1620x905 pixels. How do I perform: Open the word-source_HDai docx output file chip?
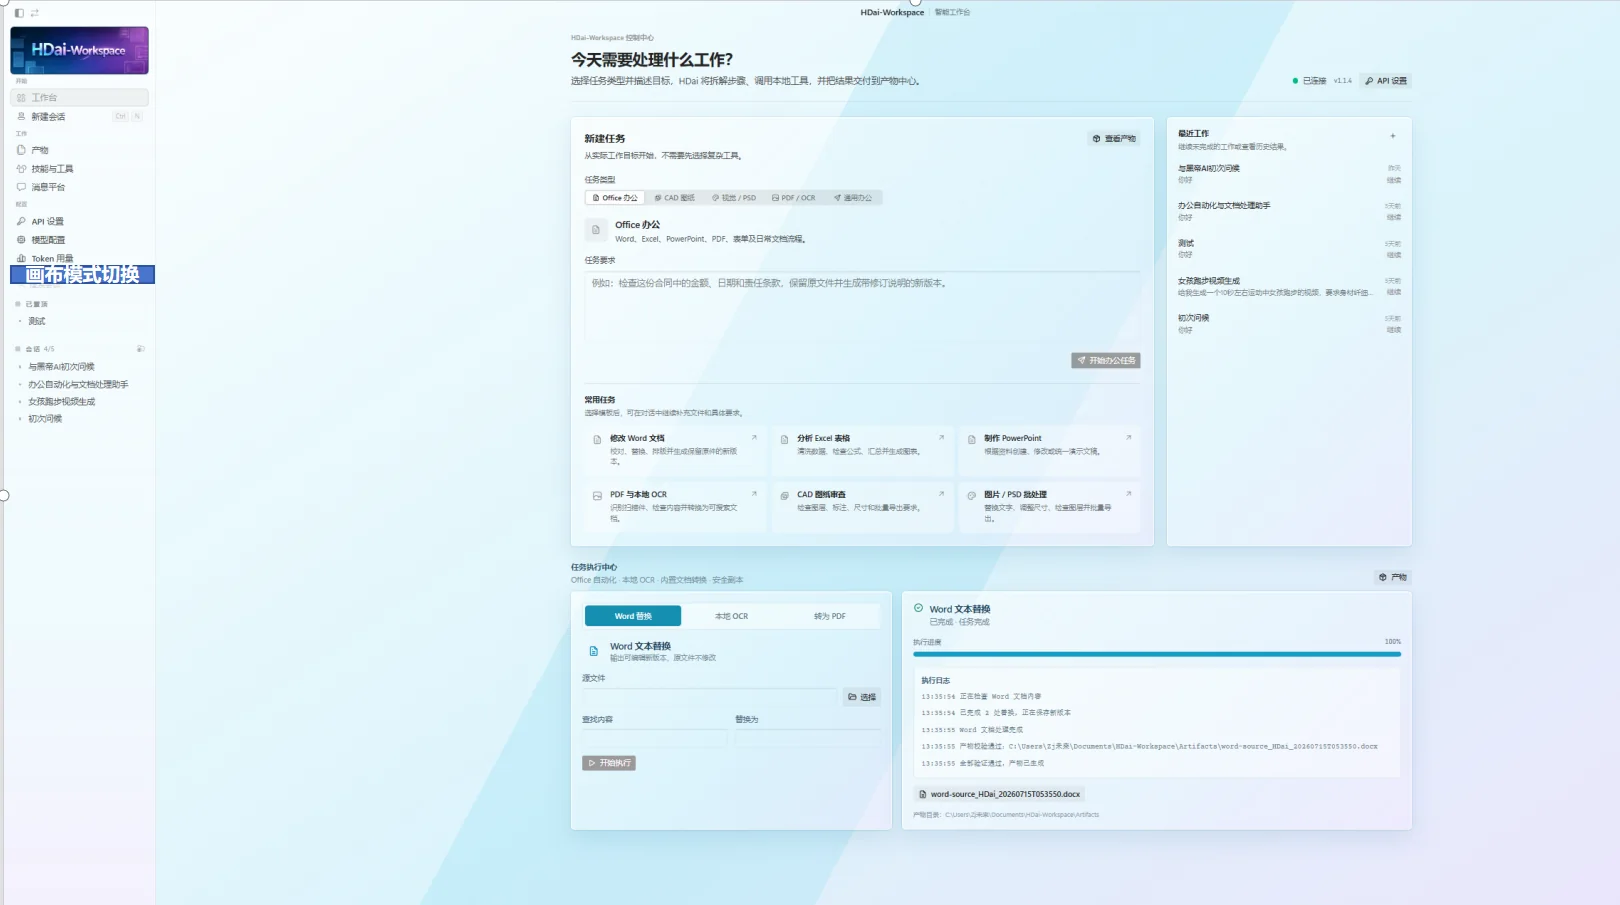pos(1000,794)
